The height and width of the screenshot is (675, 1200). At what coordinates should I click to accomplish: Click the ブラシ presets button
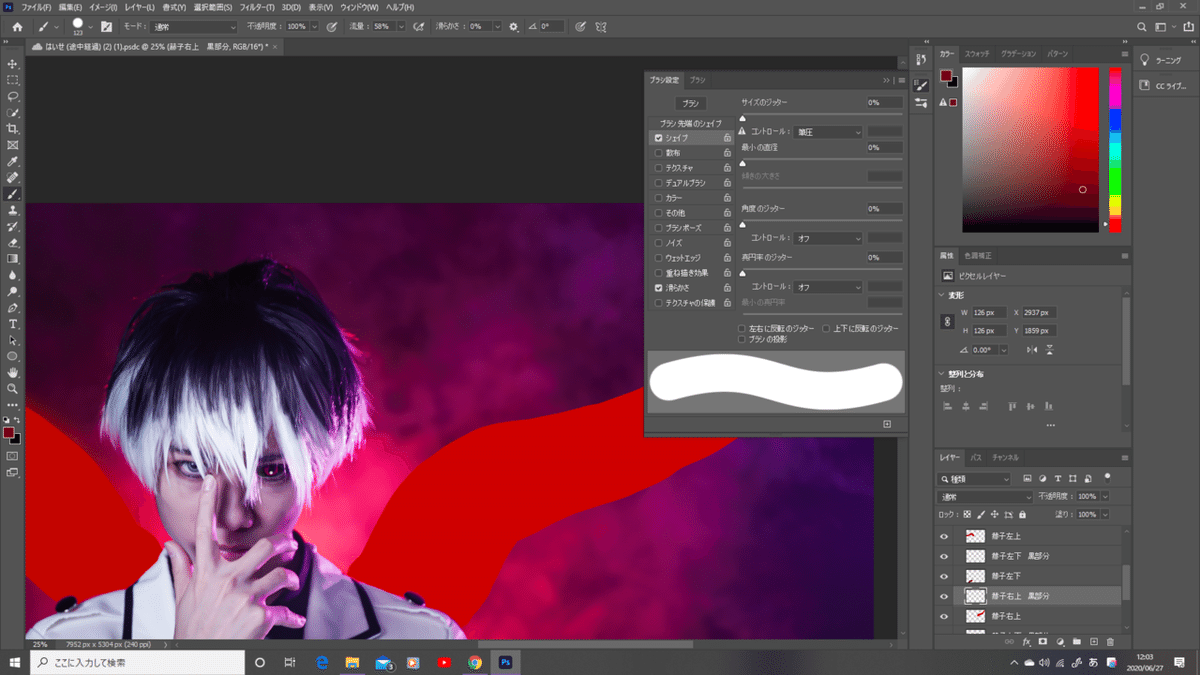pos(690,103)
